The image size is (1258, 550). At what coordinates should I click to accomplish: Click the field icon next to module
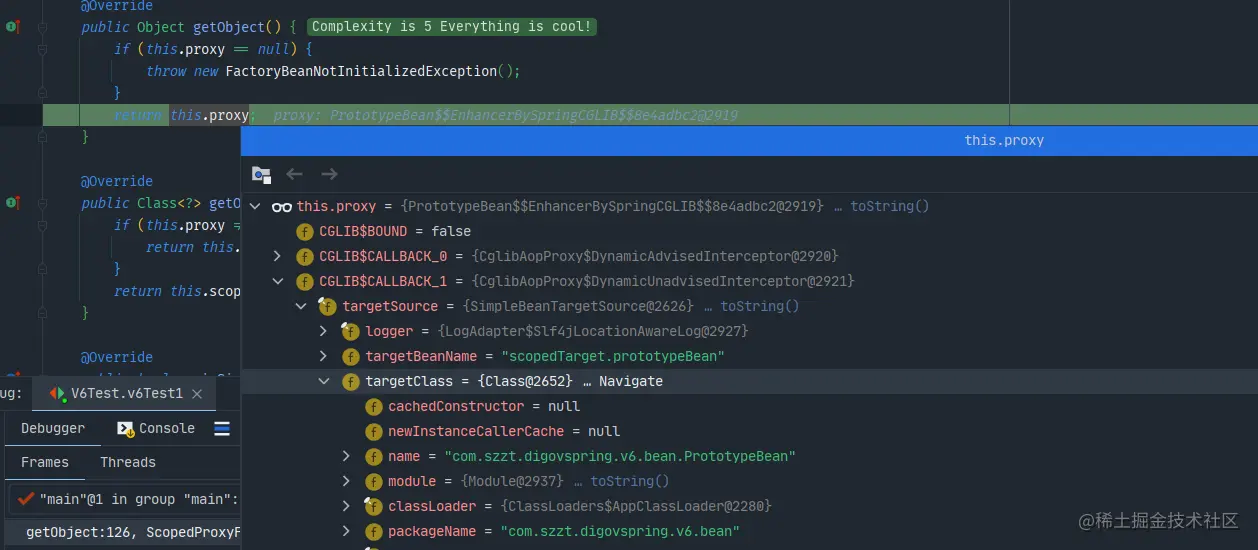tap(373, 481)
